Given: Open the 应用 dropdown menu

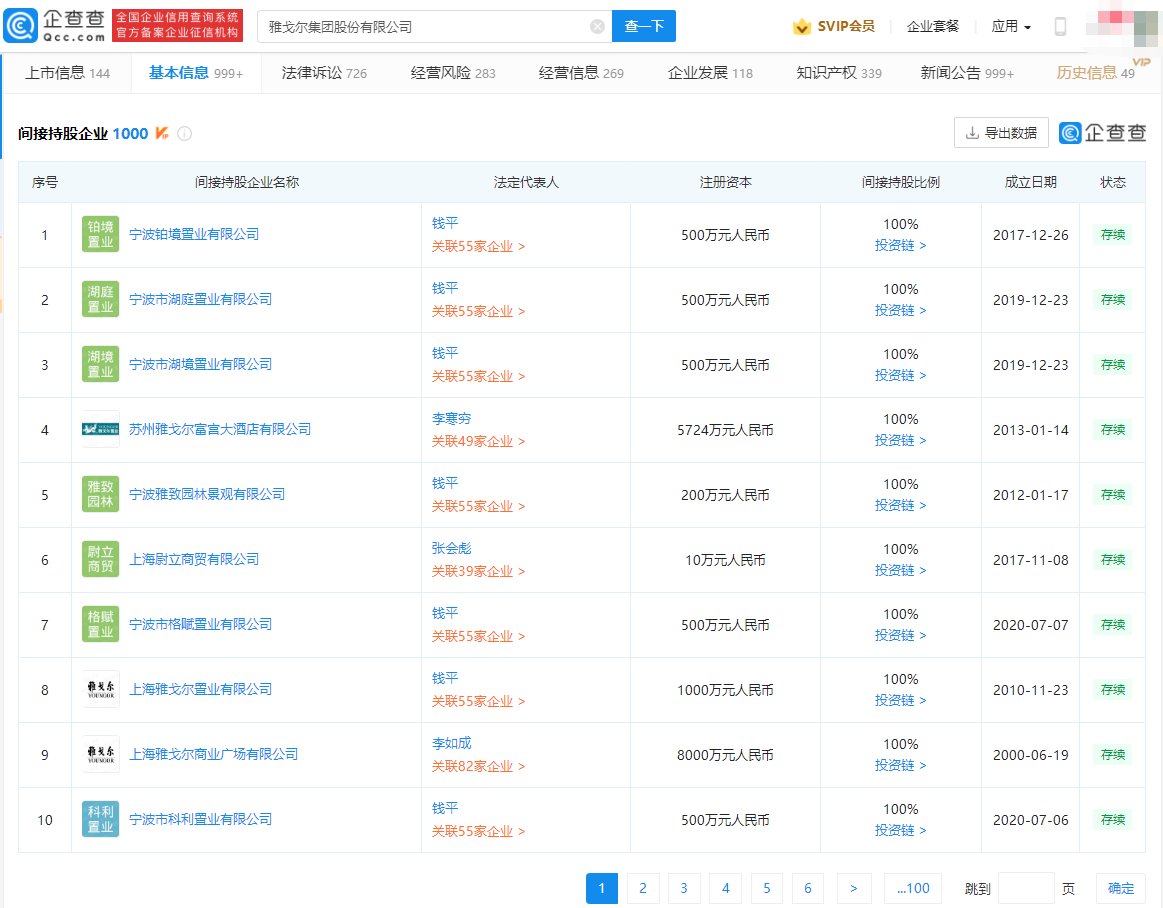Looking at the screenshot, I should 1010,26.
